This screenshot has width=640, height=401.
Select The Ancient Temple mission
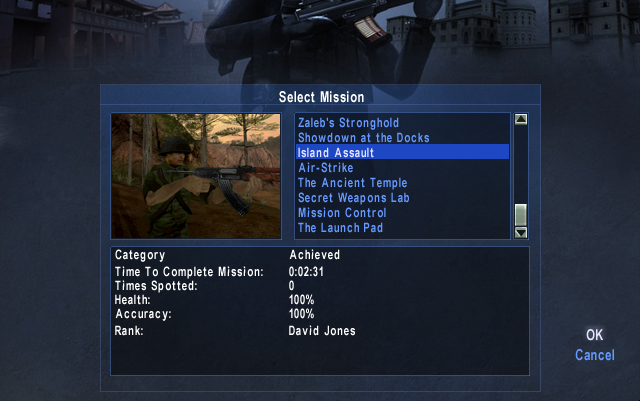click(x=402, y=183)
